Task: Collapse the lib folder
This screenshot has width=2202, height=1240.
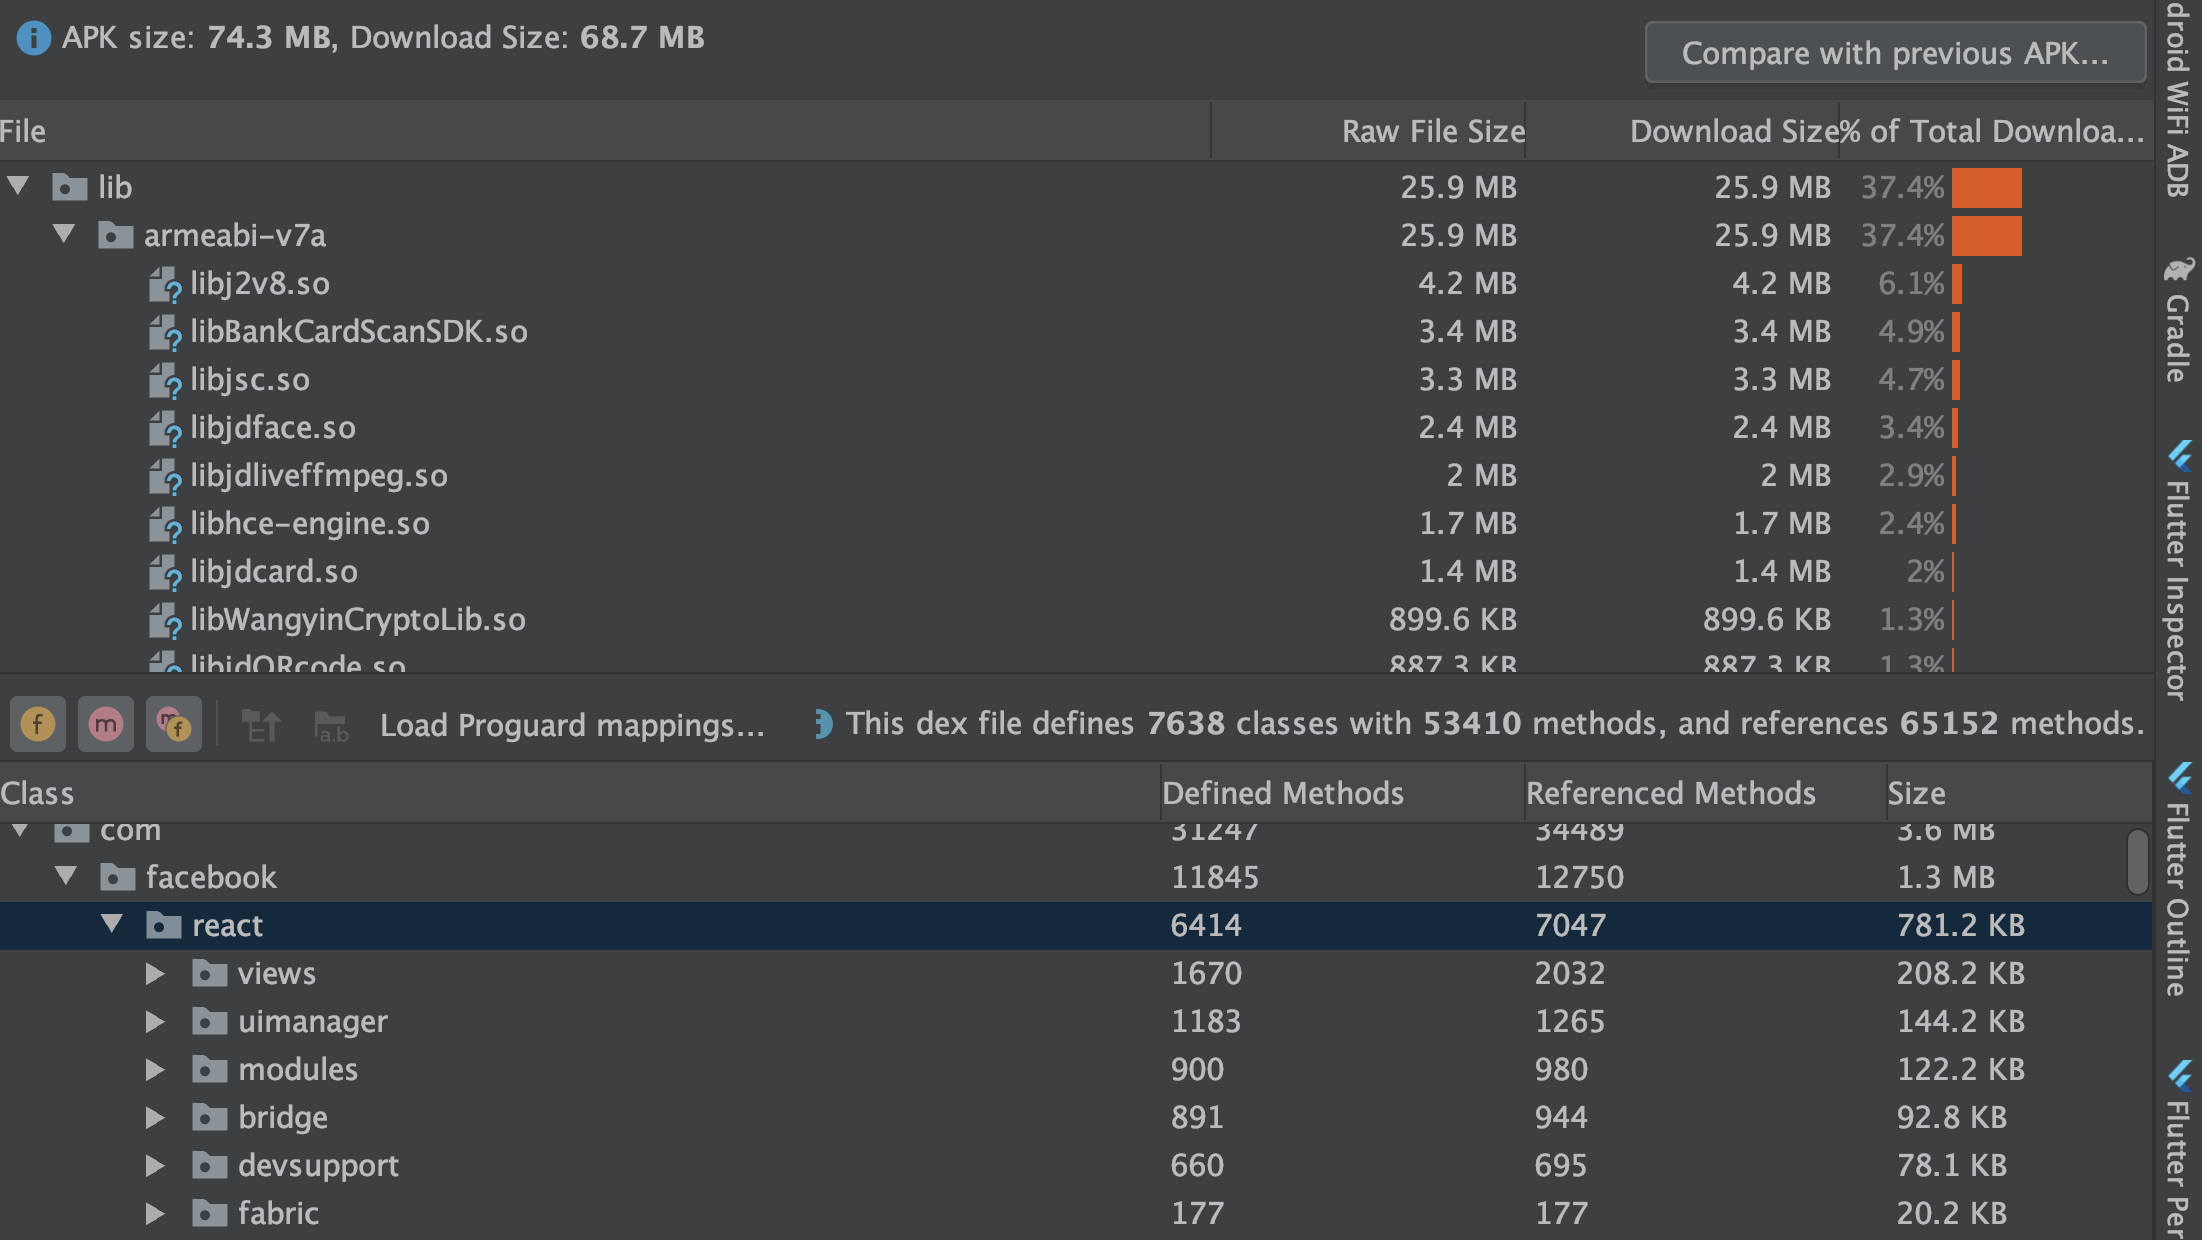Action: [19, 186]
